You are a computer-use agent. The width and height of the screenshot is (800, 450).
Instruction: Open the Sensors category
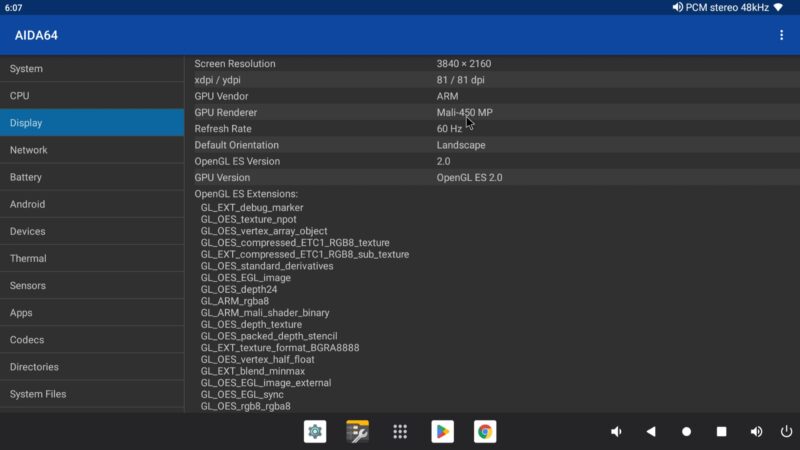point(92,285)
